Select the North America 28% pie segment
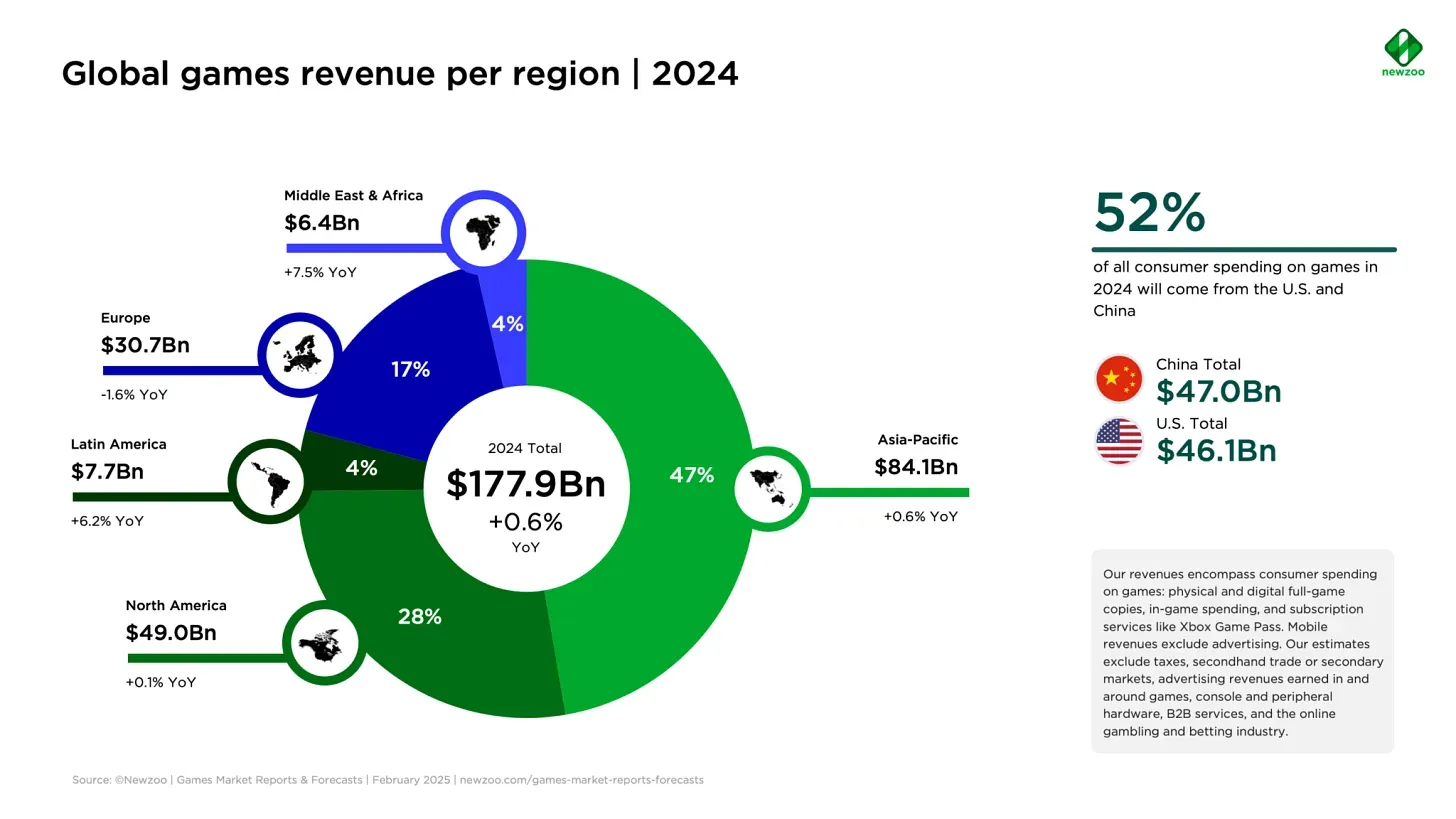This screenshot has height=819, width=1456. (420, 617)
